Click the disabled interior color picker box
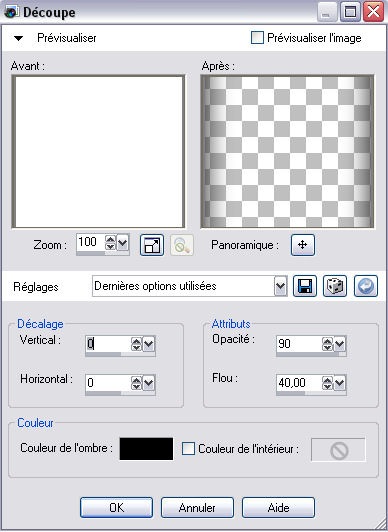Image resolution: width=388 pixels, height=532 pixels. 338,450
